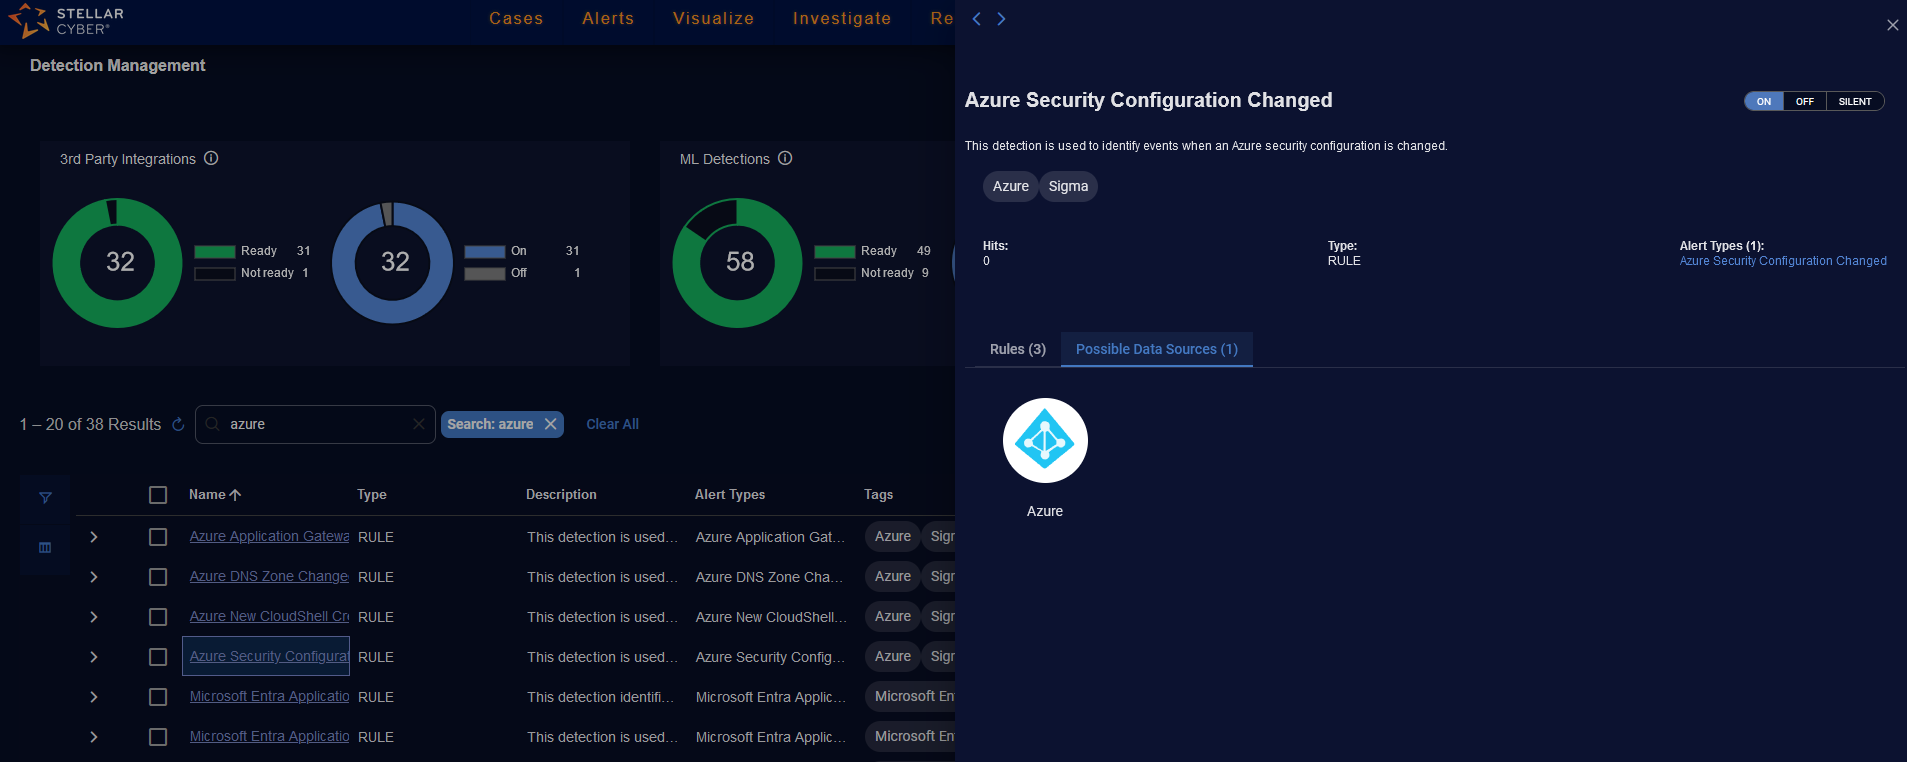The height and width of the screenshot is (762, 1907).
Task: Check the select-all header checkbox
Action: (158, 495)
